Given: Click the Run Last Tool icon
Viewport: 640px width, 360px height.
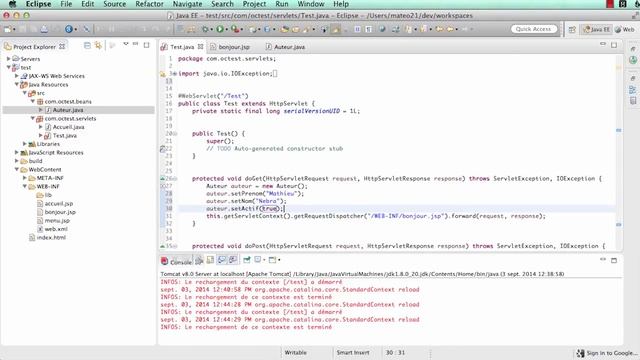Looking at the screenshot, I should (235, 29).
